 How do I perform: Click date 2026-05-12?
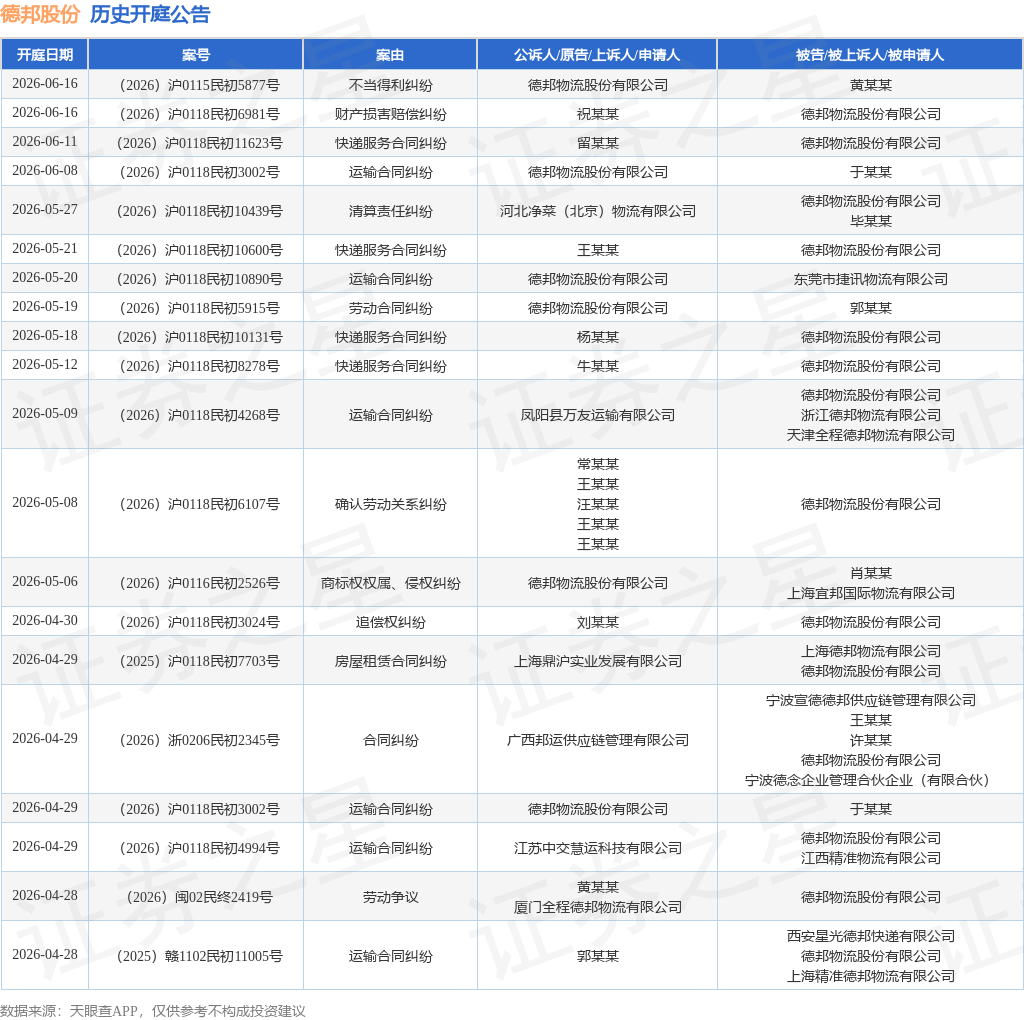[x=44, y=364]
